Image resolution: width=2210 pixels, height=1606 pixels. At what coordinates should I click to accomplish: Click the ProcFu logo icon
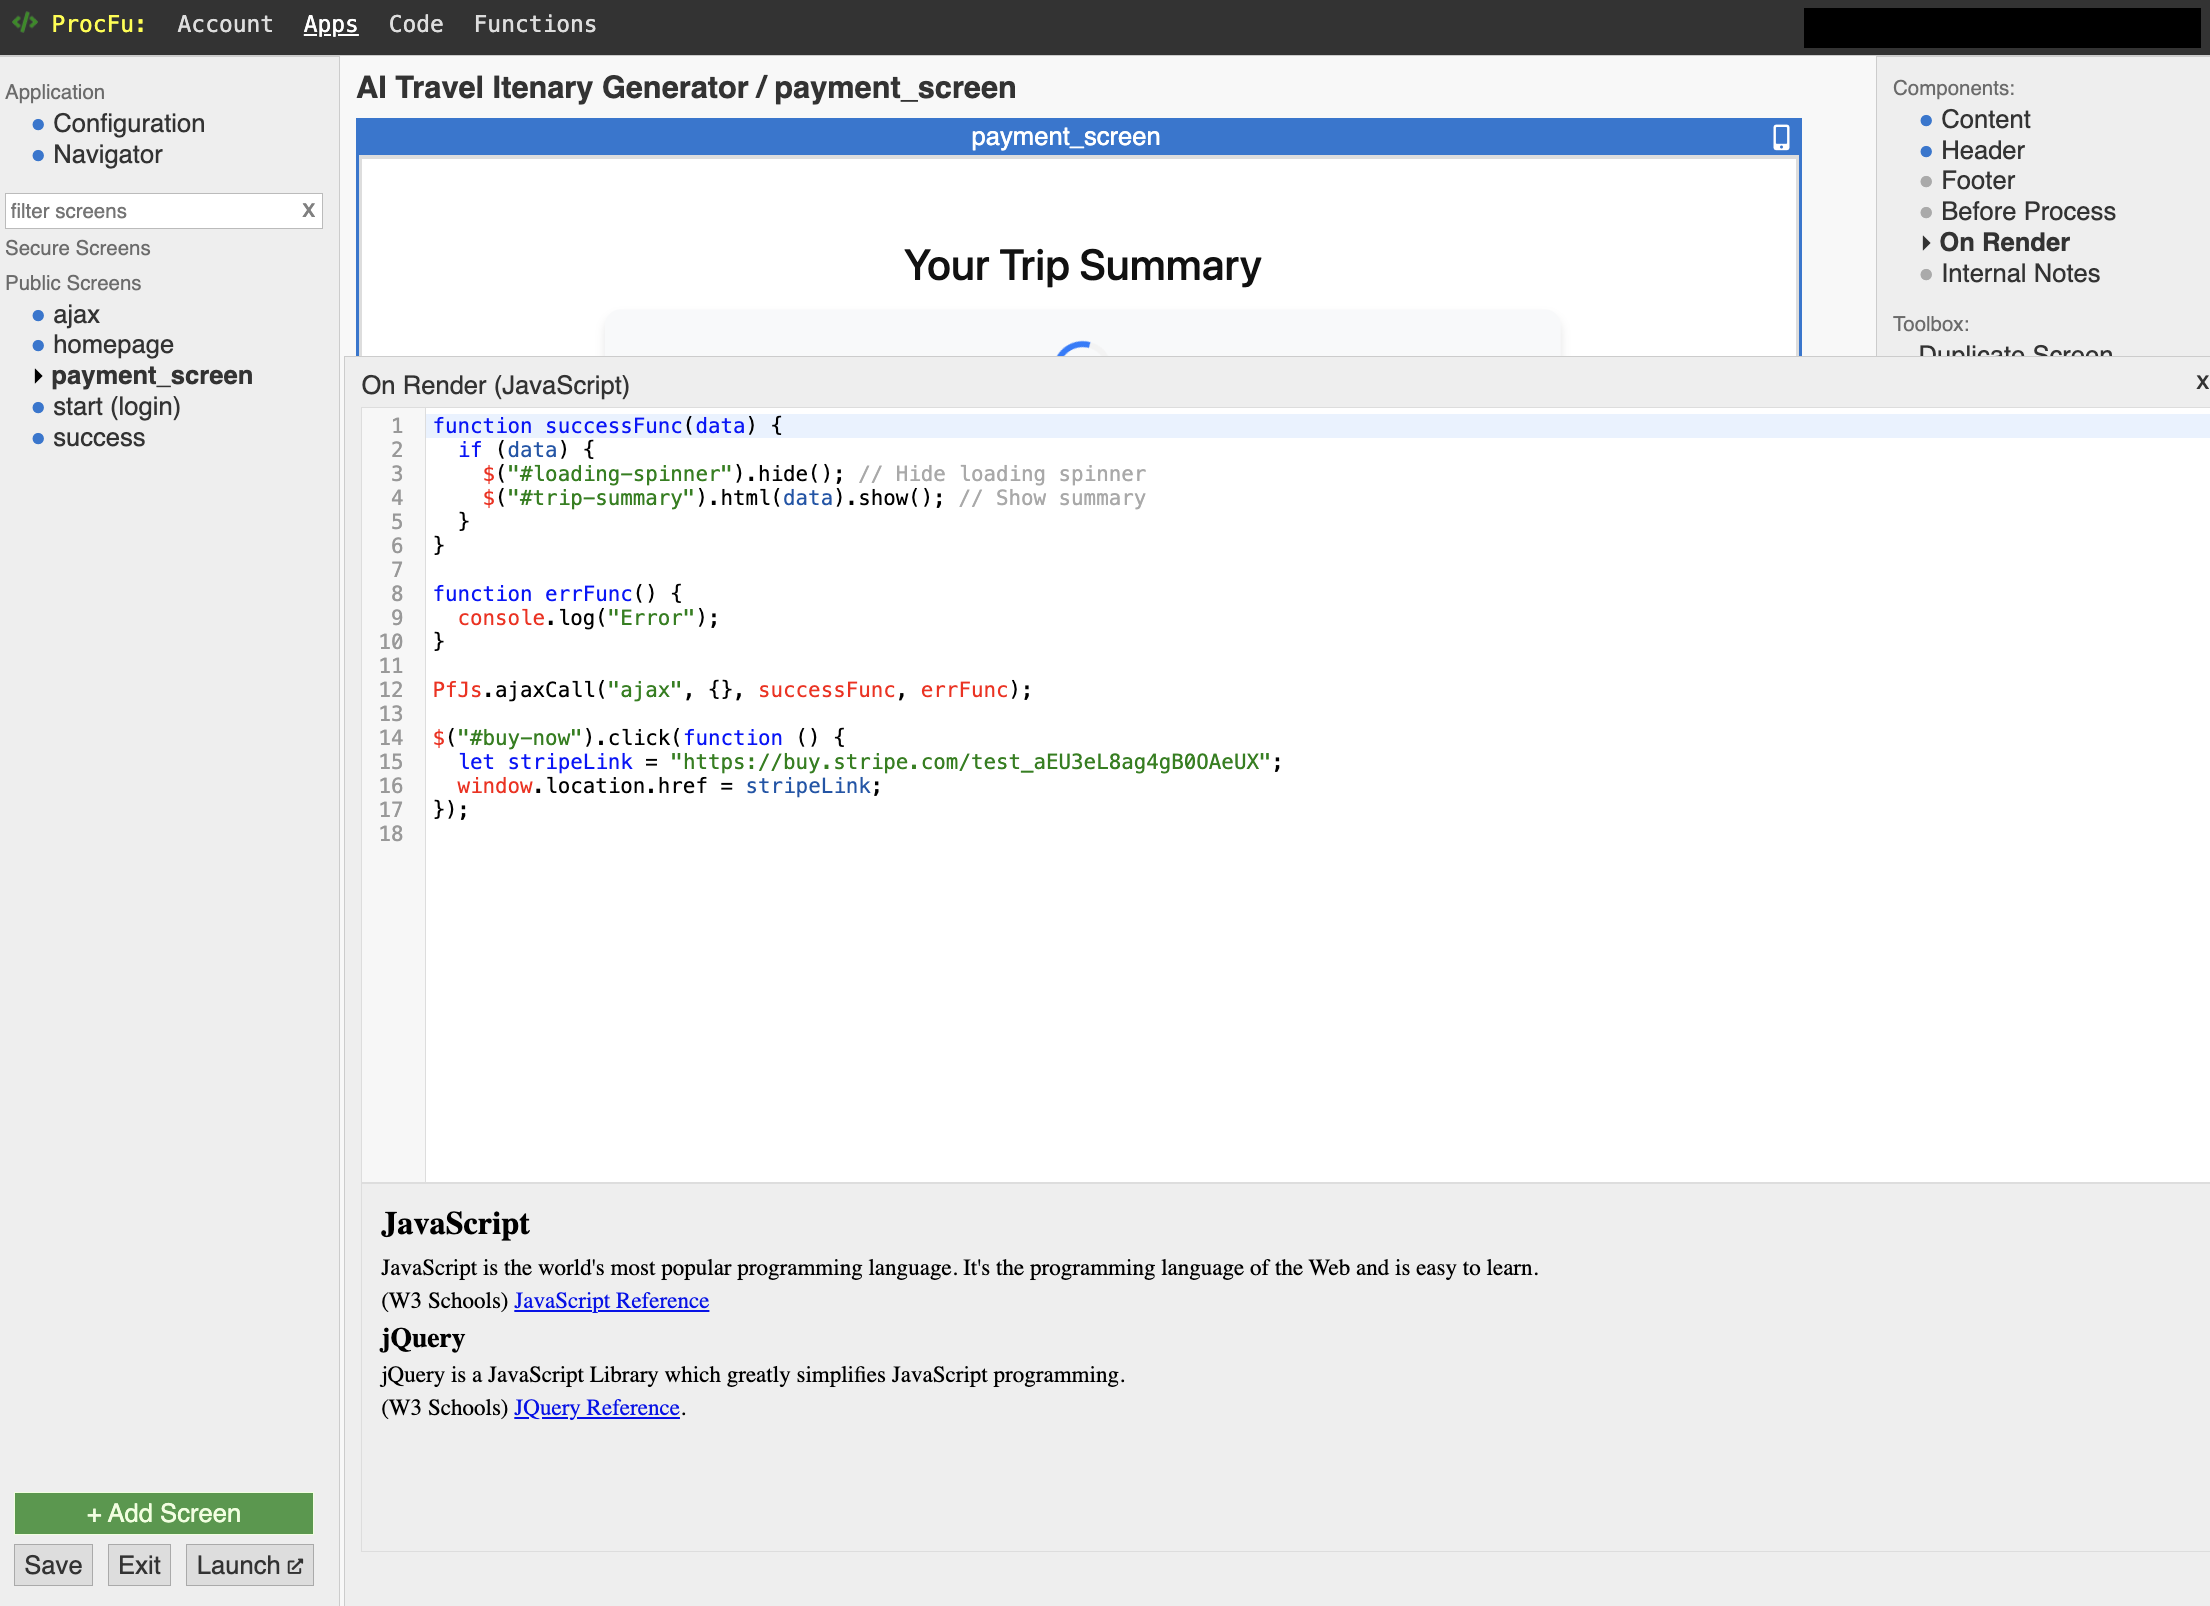pos(25,24)
